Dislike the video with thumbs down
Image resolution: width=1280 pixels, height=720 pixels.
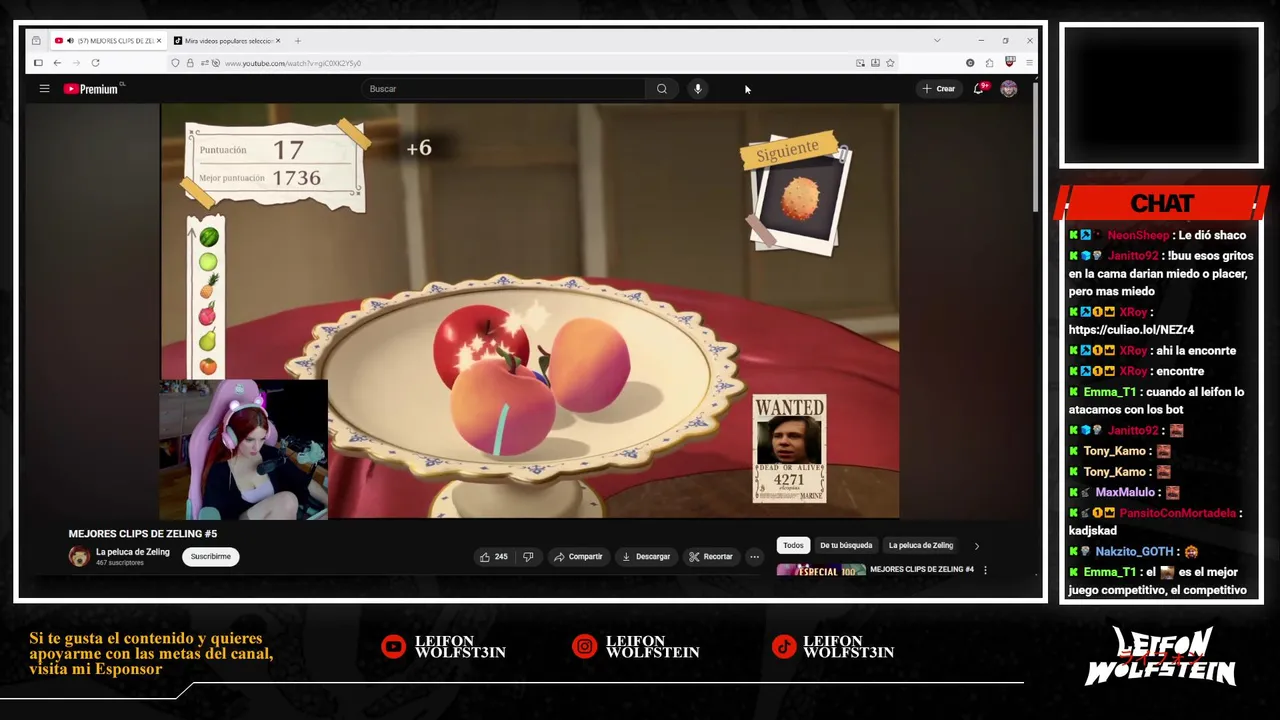[528, 557]
